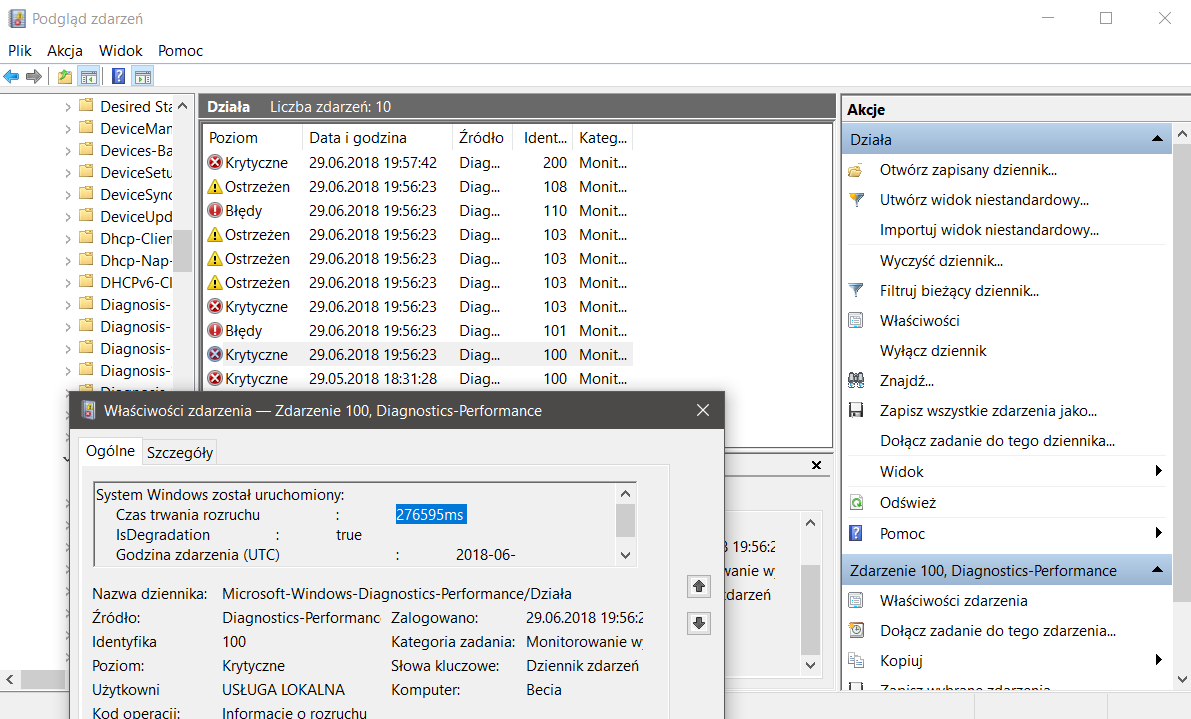Click the funnel icon for 'Utwórz widok niestandardowy...'
The width and height of the screenshot is (1191, 719).
point(856,200)
